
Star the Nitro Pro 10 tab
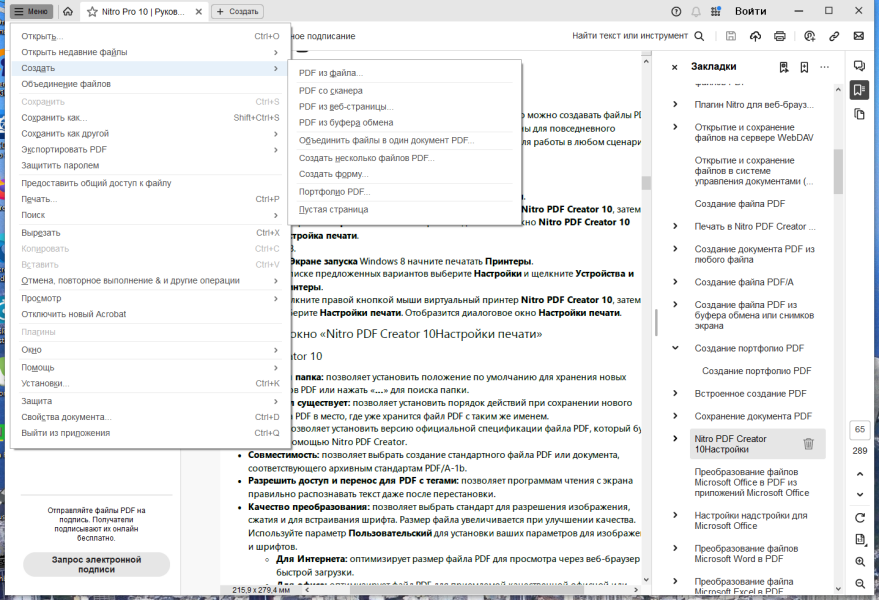coord(92,11)
